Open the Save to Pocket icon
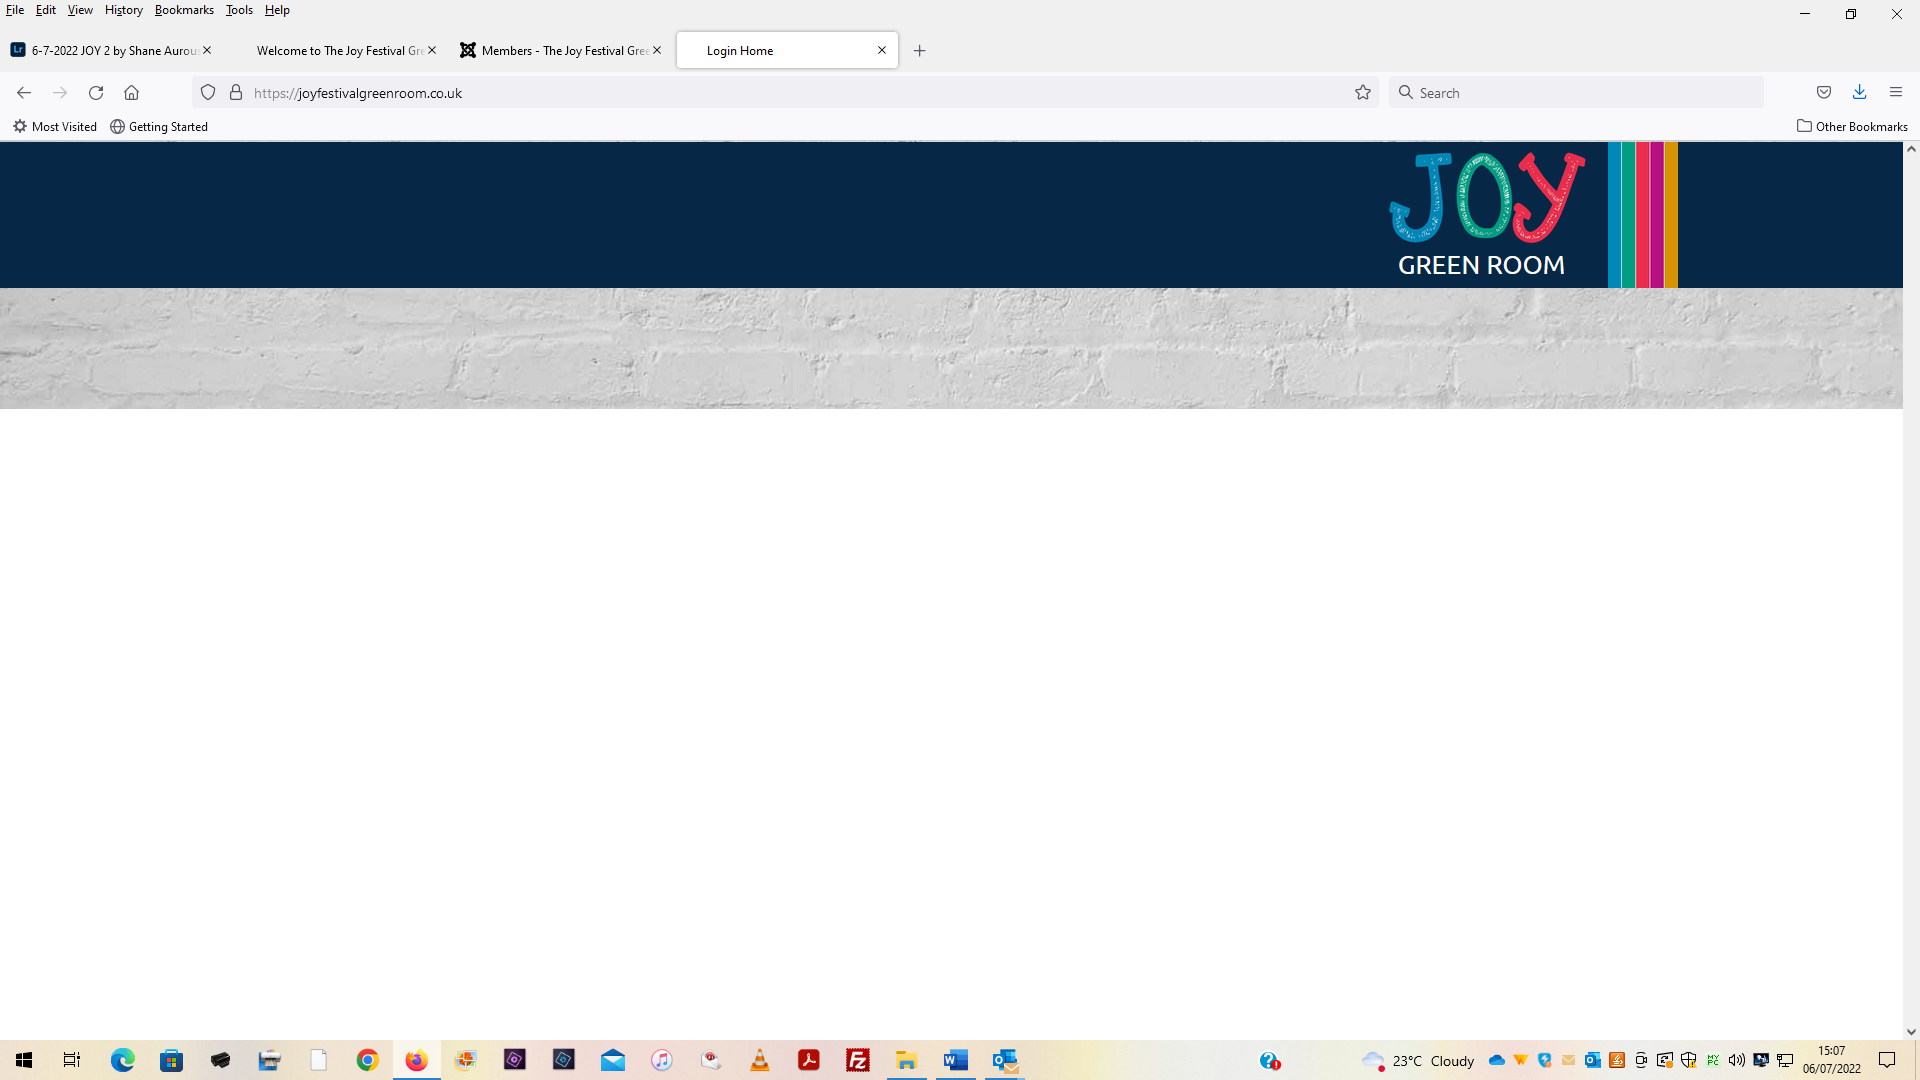The image size is (1920, 1080). (1824, 92)
